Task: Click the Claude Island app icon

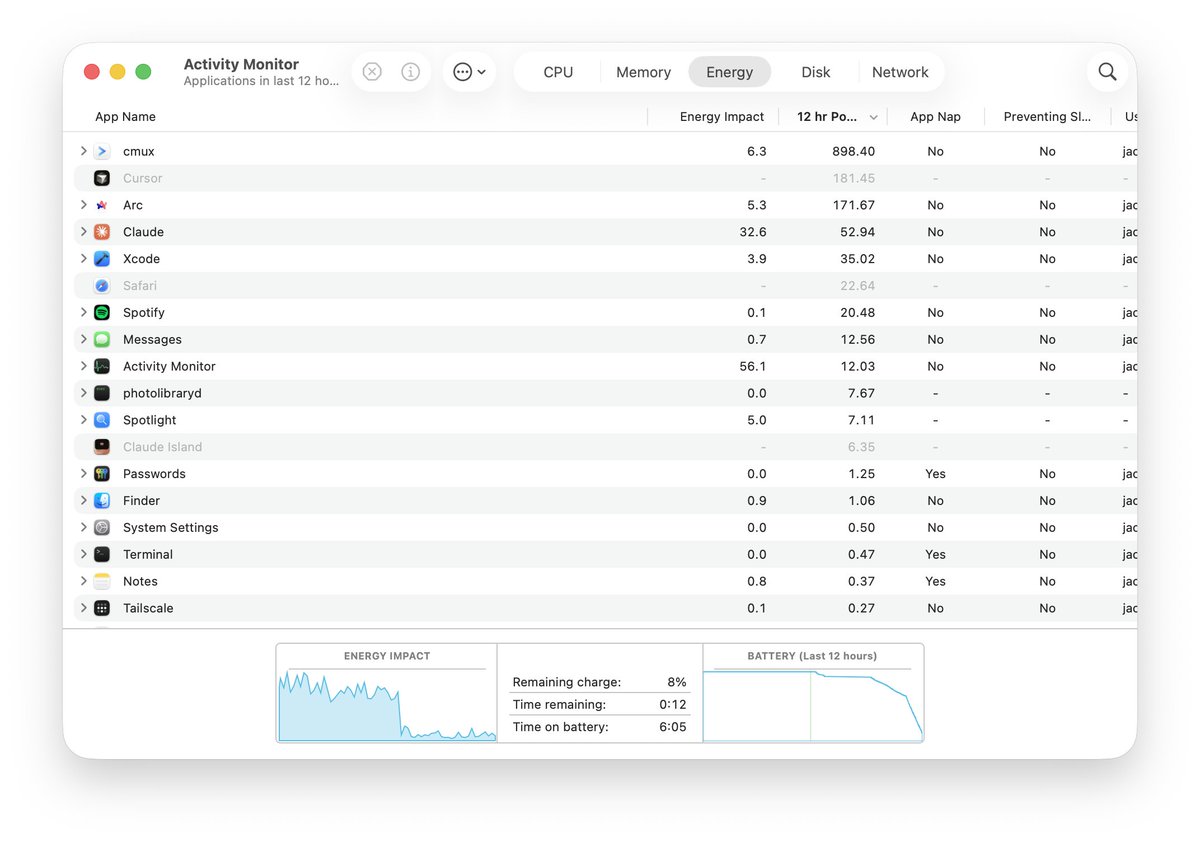Action: point(102,447)
